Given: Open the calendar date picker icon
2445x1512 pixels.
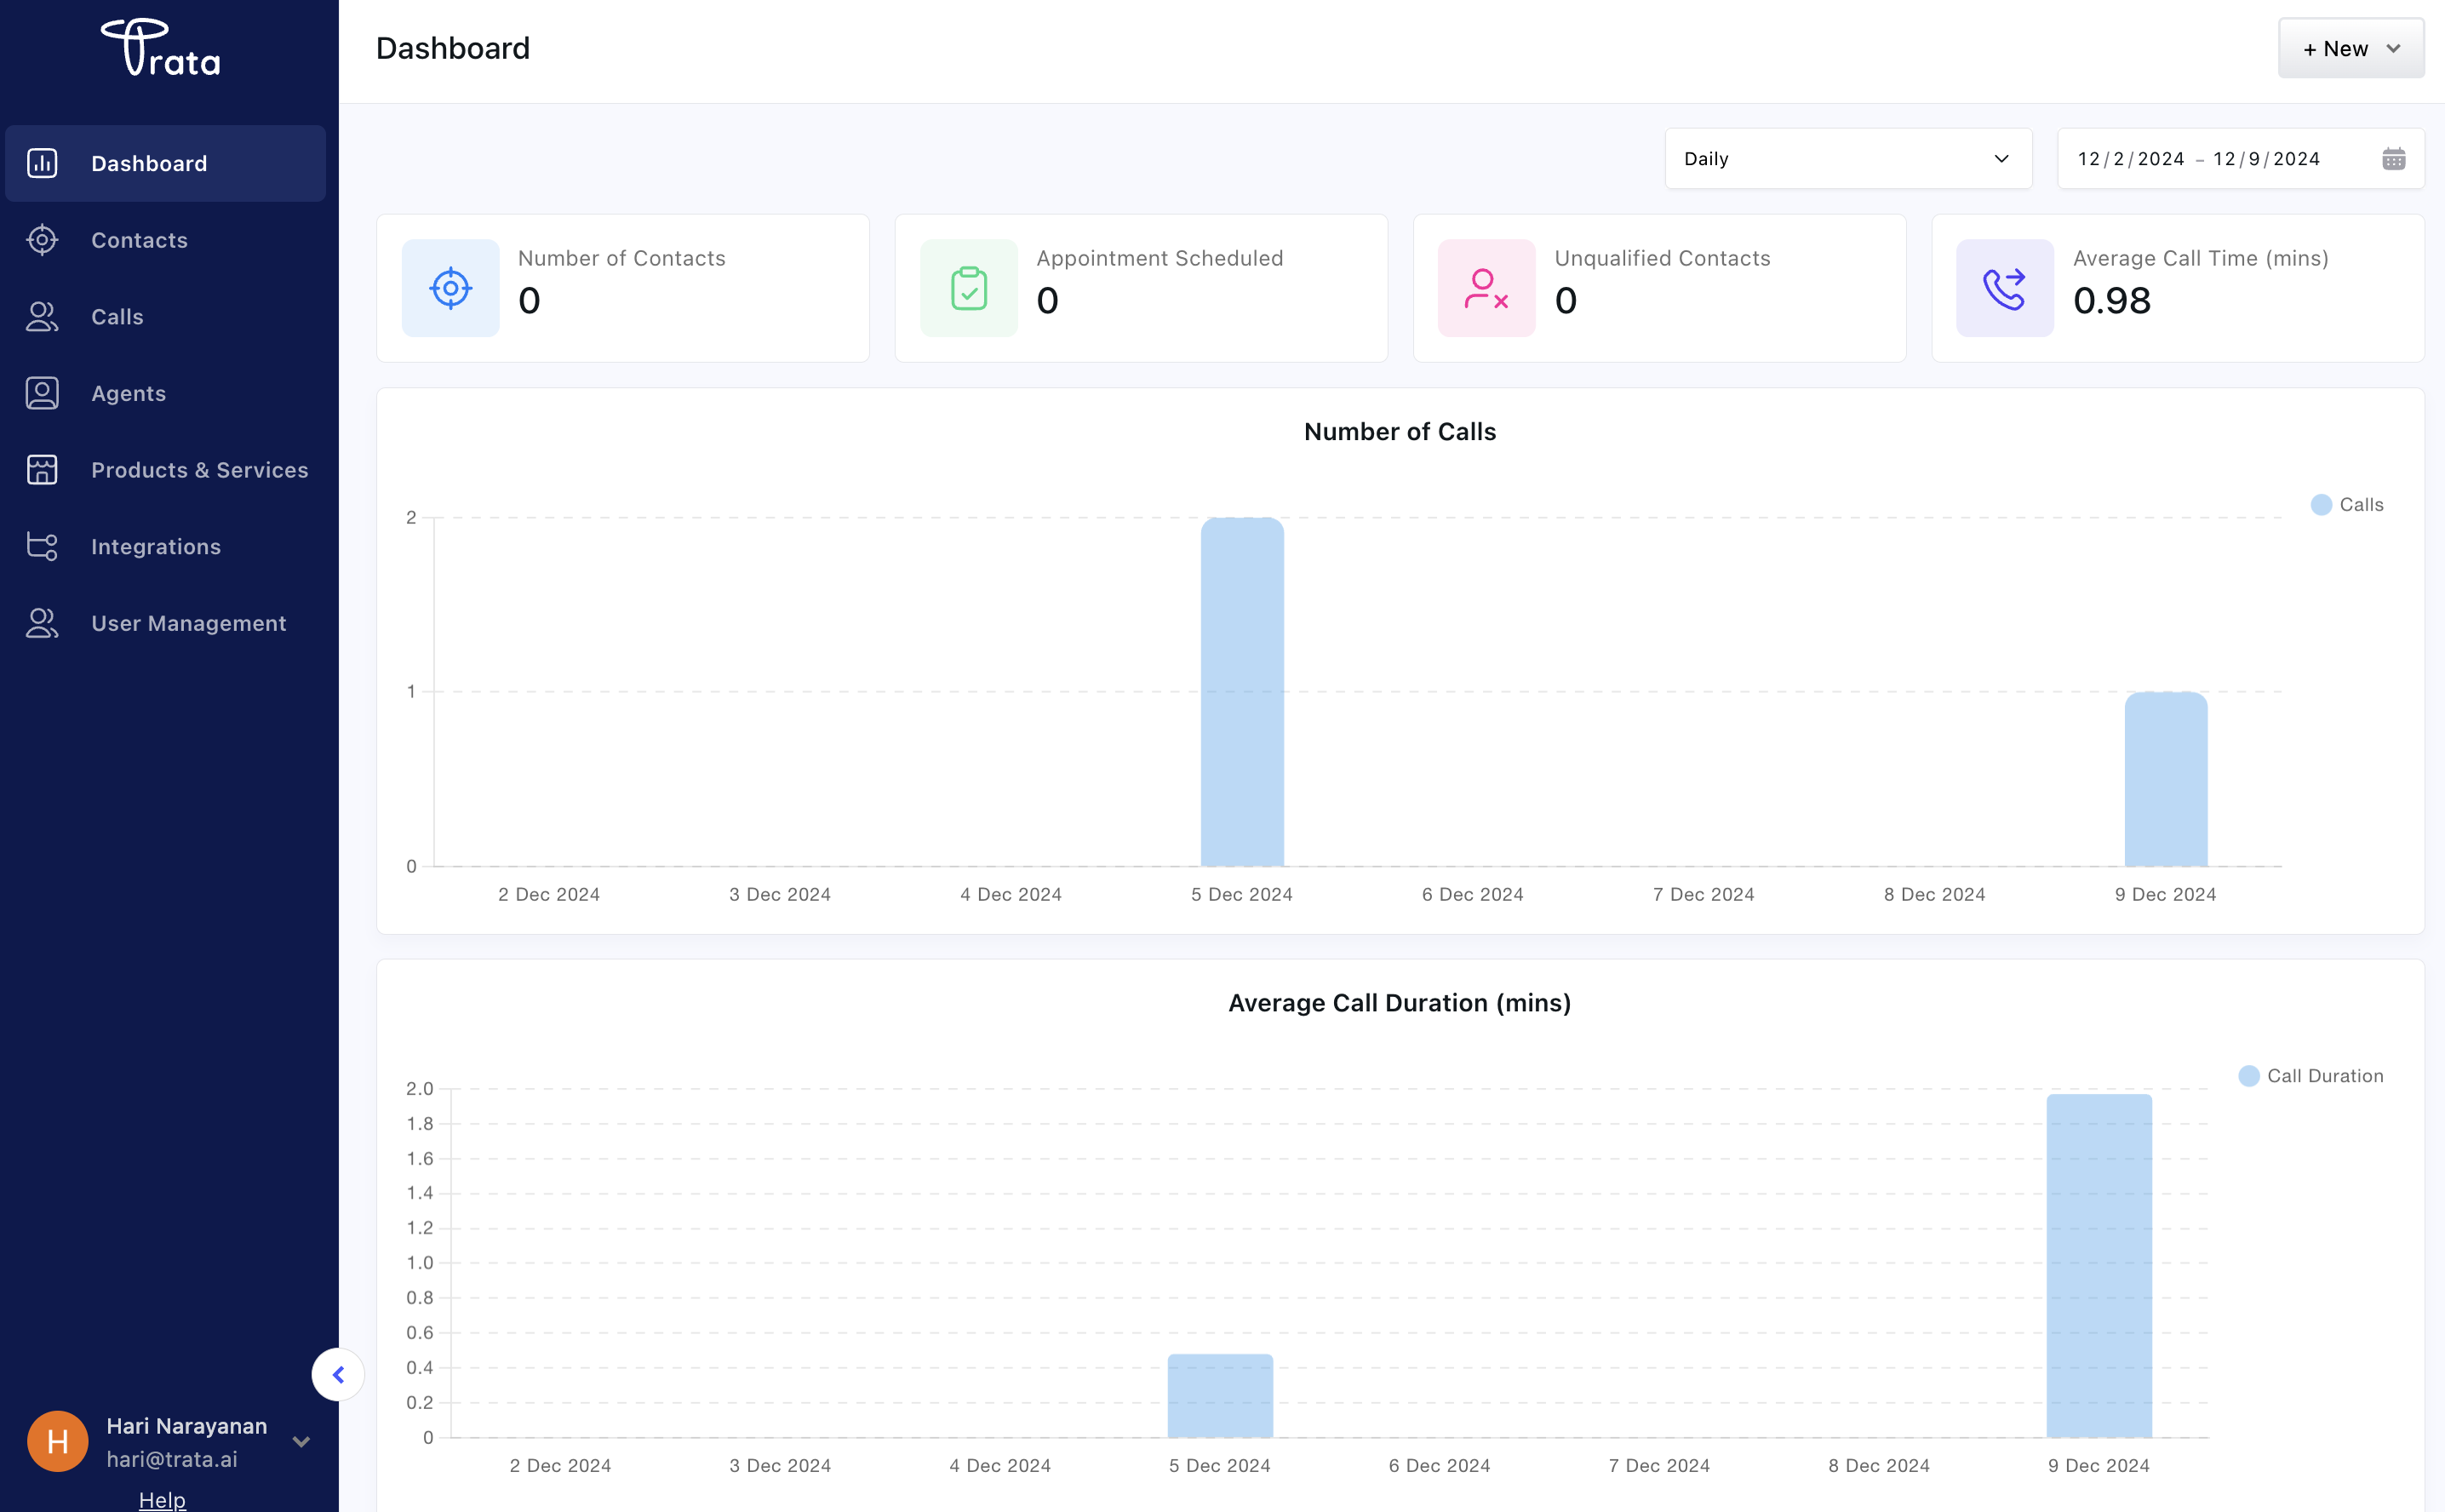Looking at the screenshot, I should pyautogui.click(x=2393, y=159).
